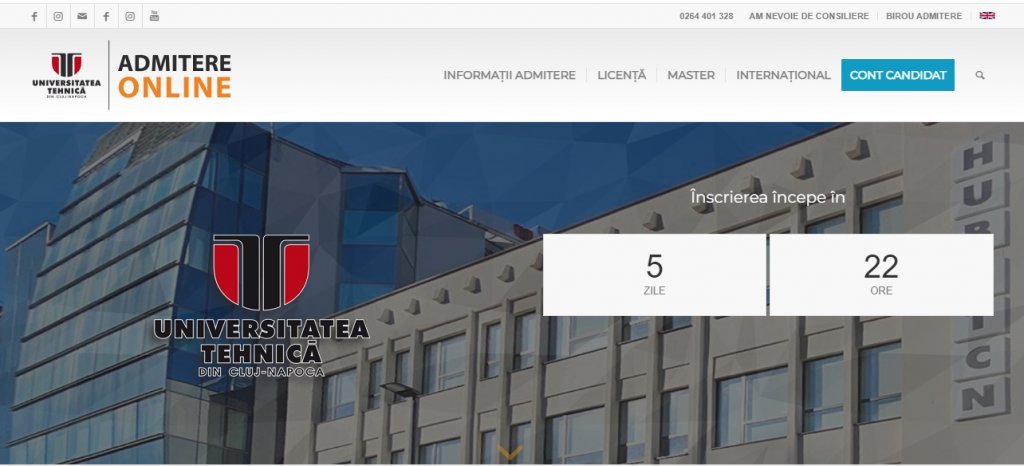Click the mail envelope icon in top bar
This screenshot has height=466, width=1024.
tap(82, 16)
